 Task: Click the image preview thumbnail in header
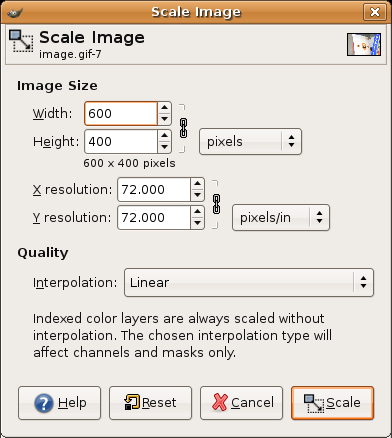364,44
